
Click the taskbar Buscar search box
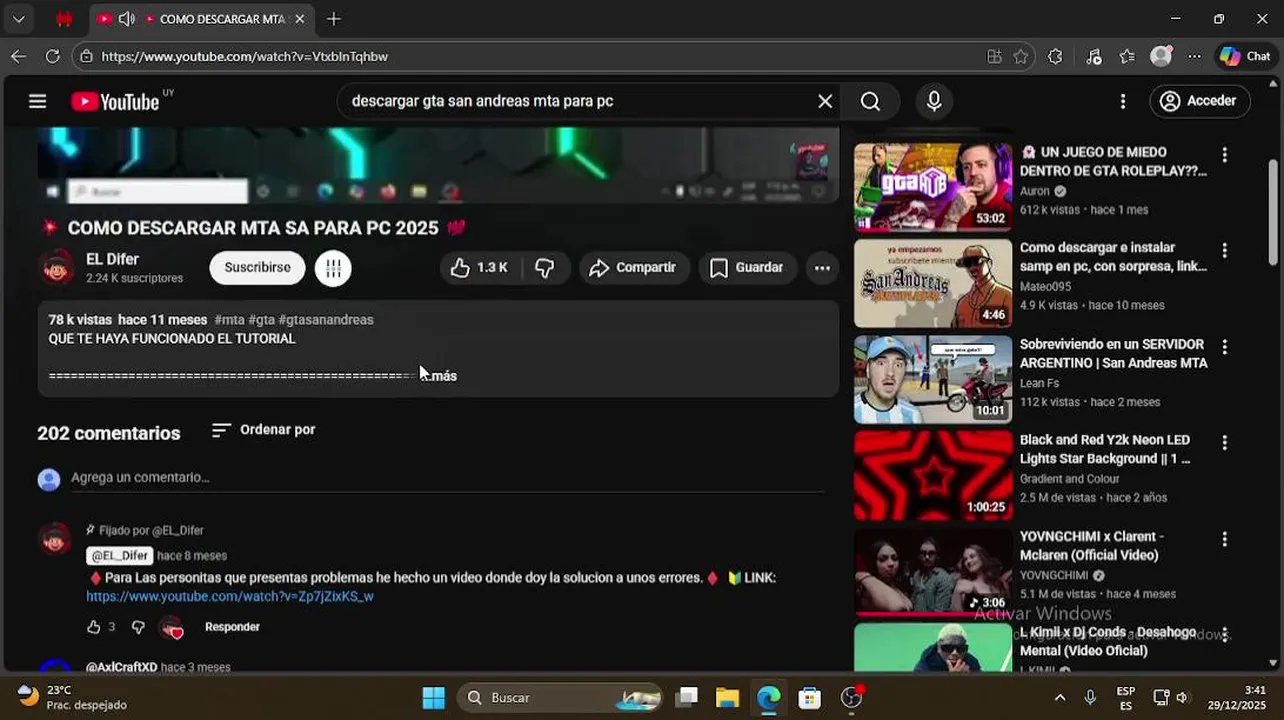562,697
